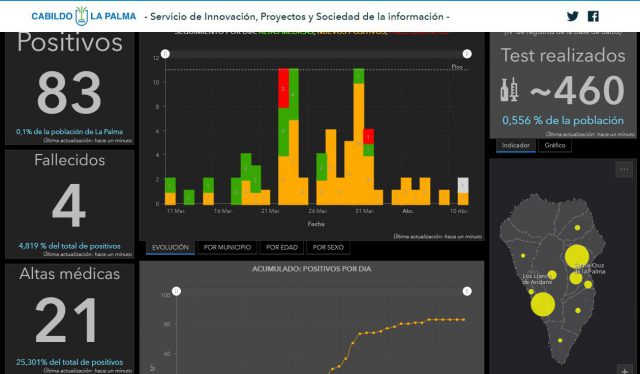Click the Fallecidos count 4
The image size is (640, 374).
69,205
